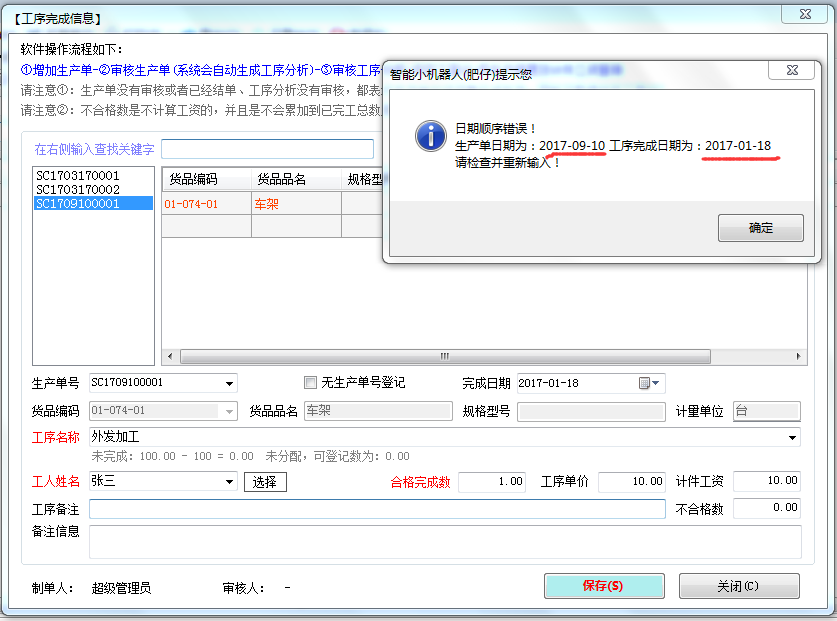Image resolution: width=837 pixels, height=621 pixels.
Task: Click the search keyword input field
Action: pyautogui.click(x=267, y=149)
